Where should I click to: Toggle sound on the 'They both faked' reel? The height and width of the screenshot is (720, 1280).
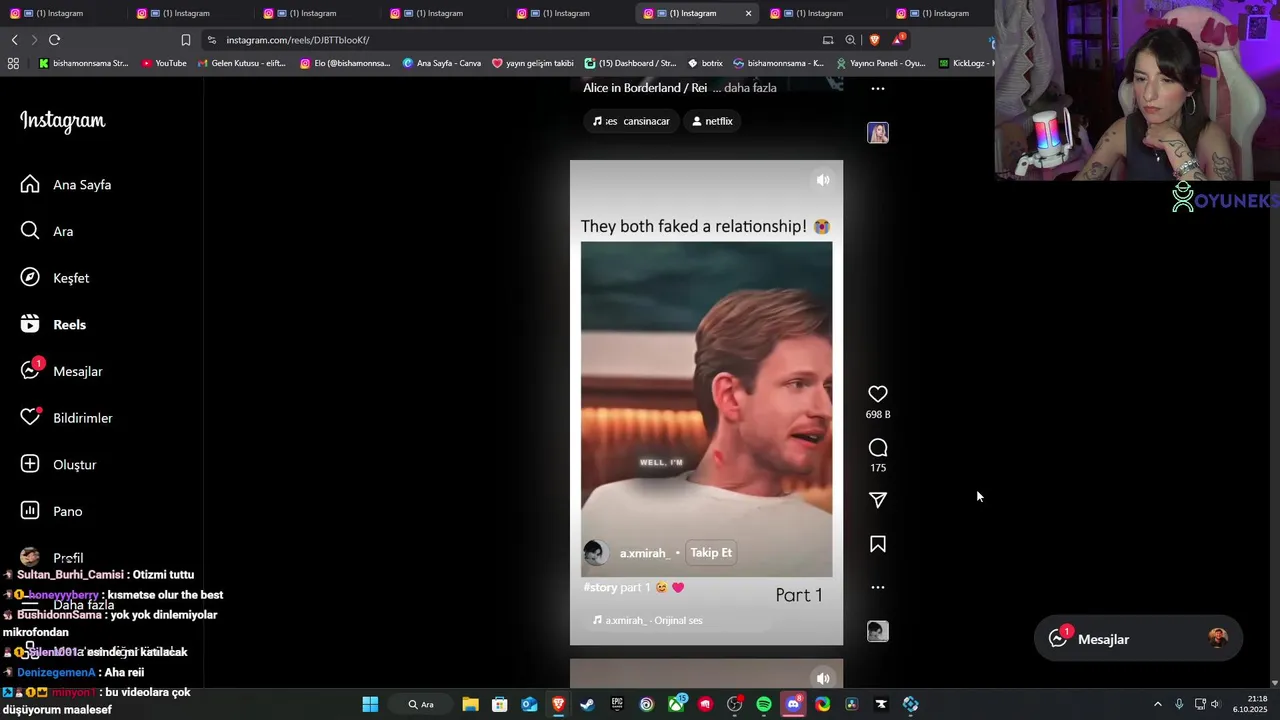point(823,180)
